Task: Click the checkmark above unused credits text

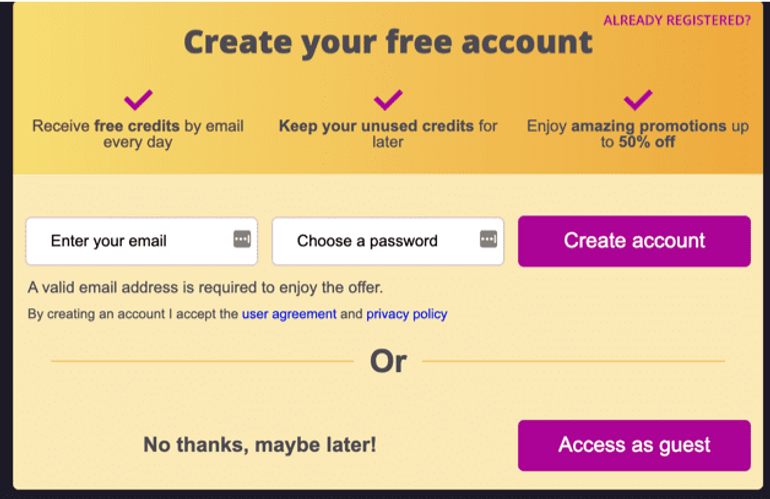Action: coord(388,100)
